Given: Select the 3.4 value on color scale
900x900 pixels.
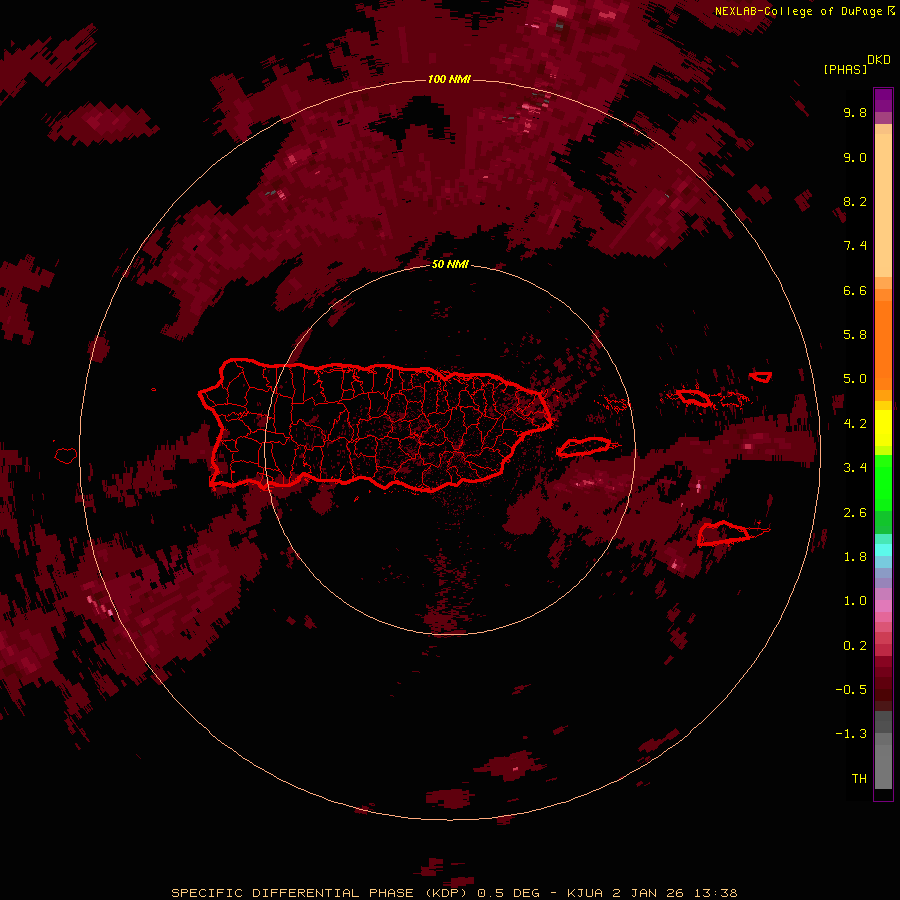Looking at the screenshot, I should pyautogui.click(x=855, y=468).
